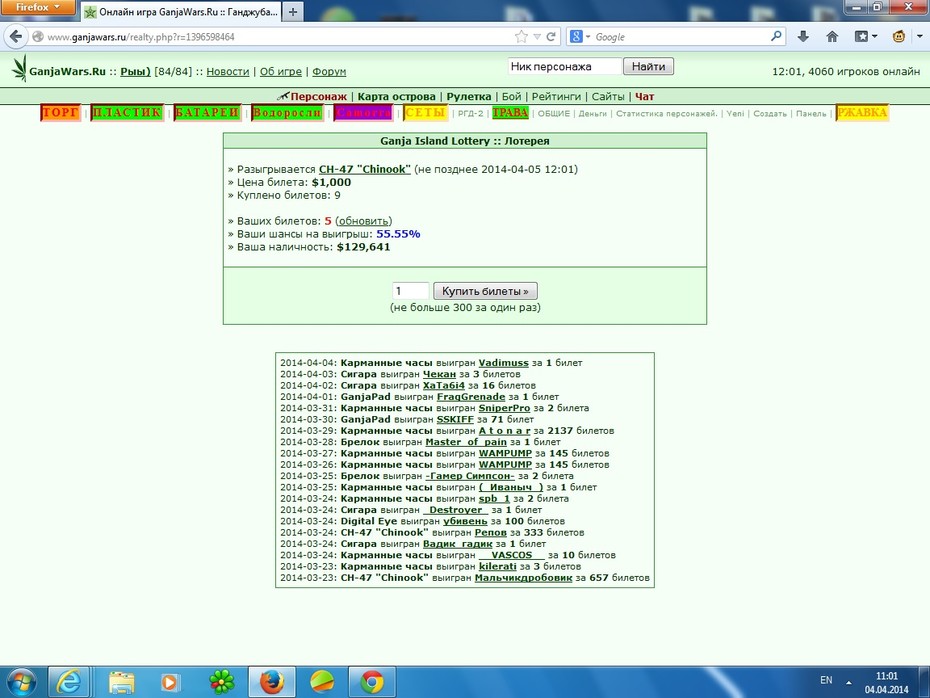
Task: Open Windows Explorer folder in taskbar
Action: (121, 683)
